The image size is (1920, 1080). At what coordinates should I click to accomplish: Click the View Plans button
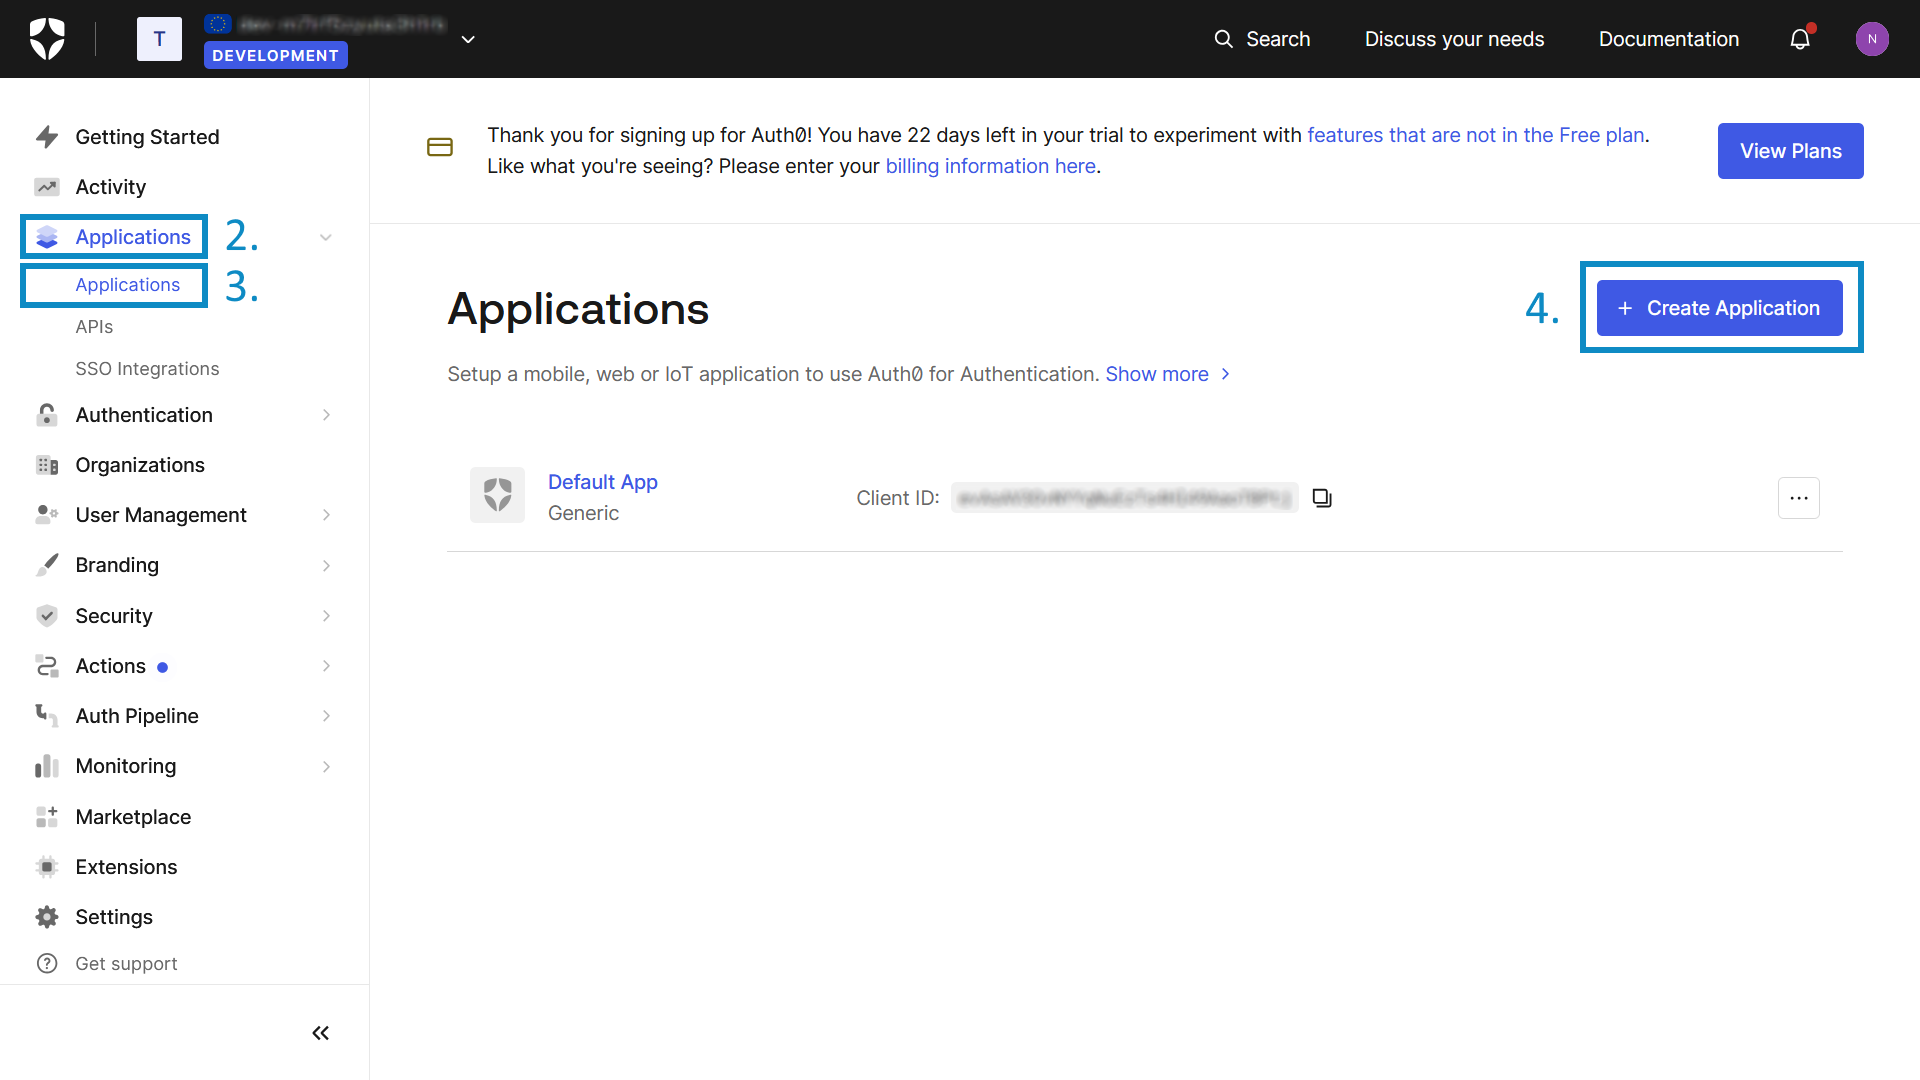[x=1790, y=151]
